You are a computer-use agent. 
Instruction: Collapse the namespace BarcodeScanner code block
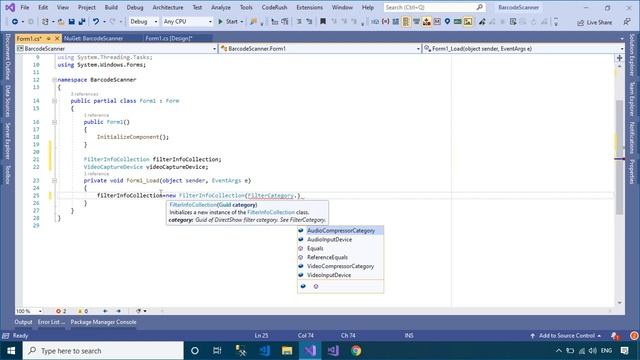click(54, 80)
